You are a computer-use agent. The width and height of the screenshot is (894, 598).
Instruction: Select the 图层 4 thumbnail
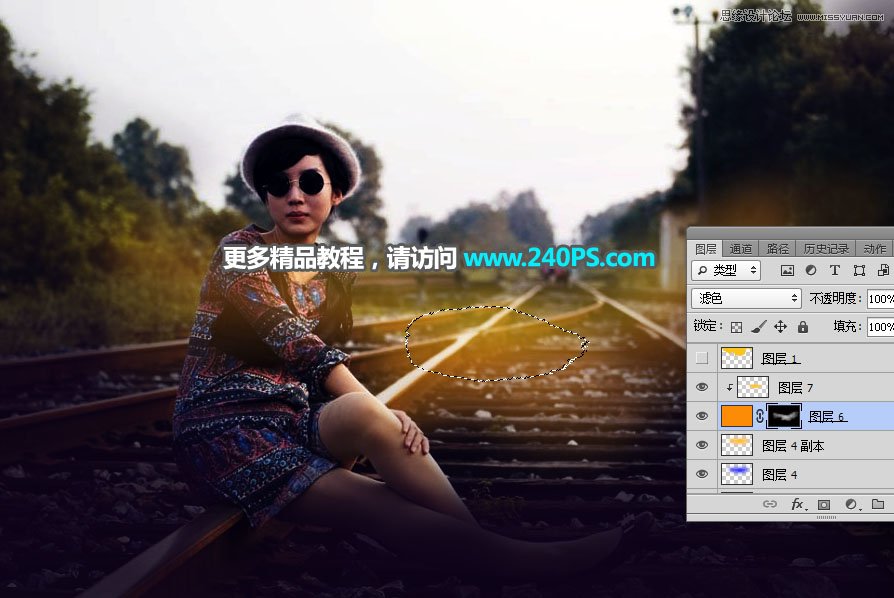click(737, 474)
